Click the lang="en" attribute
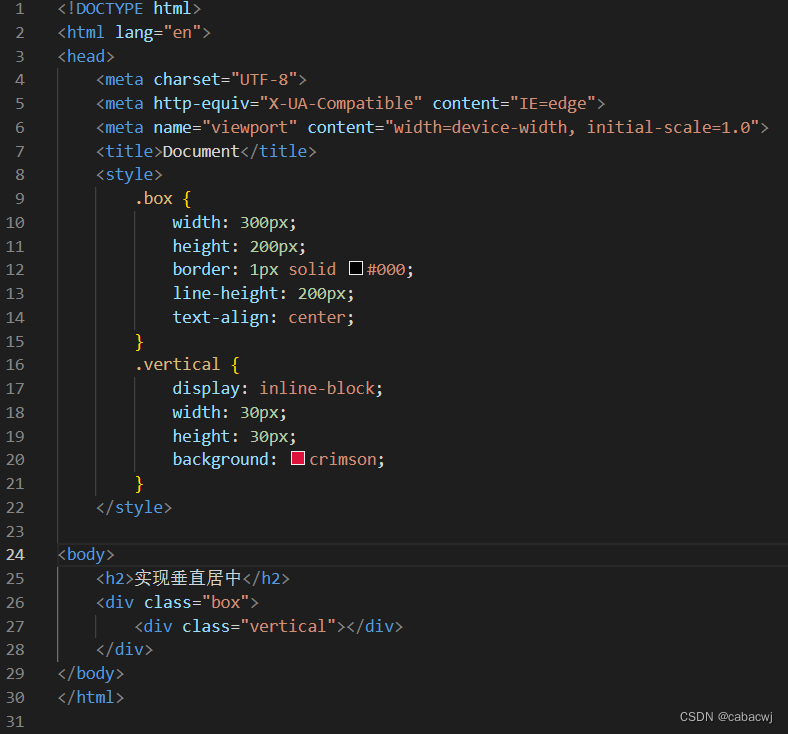Viewport: 788px width, 734px height. coord(158,33)
